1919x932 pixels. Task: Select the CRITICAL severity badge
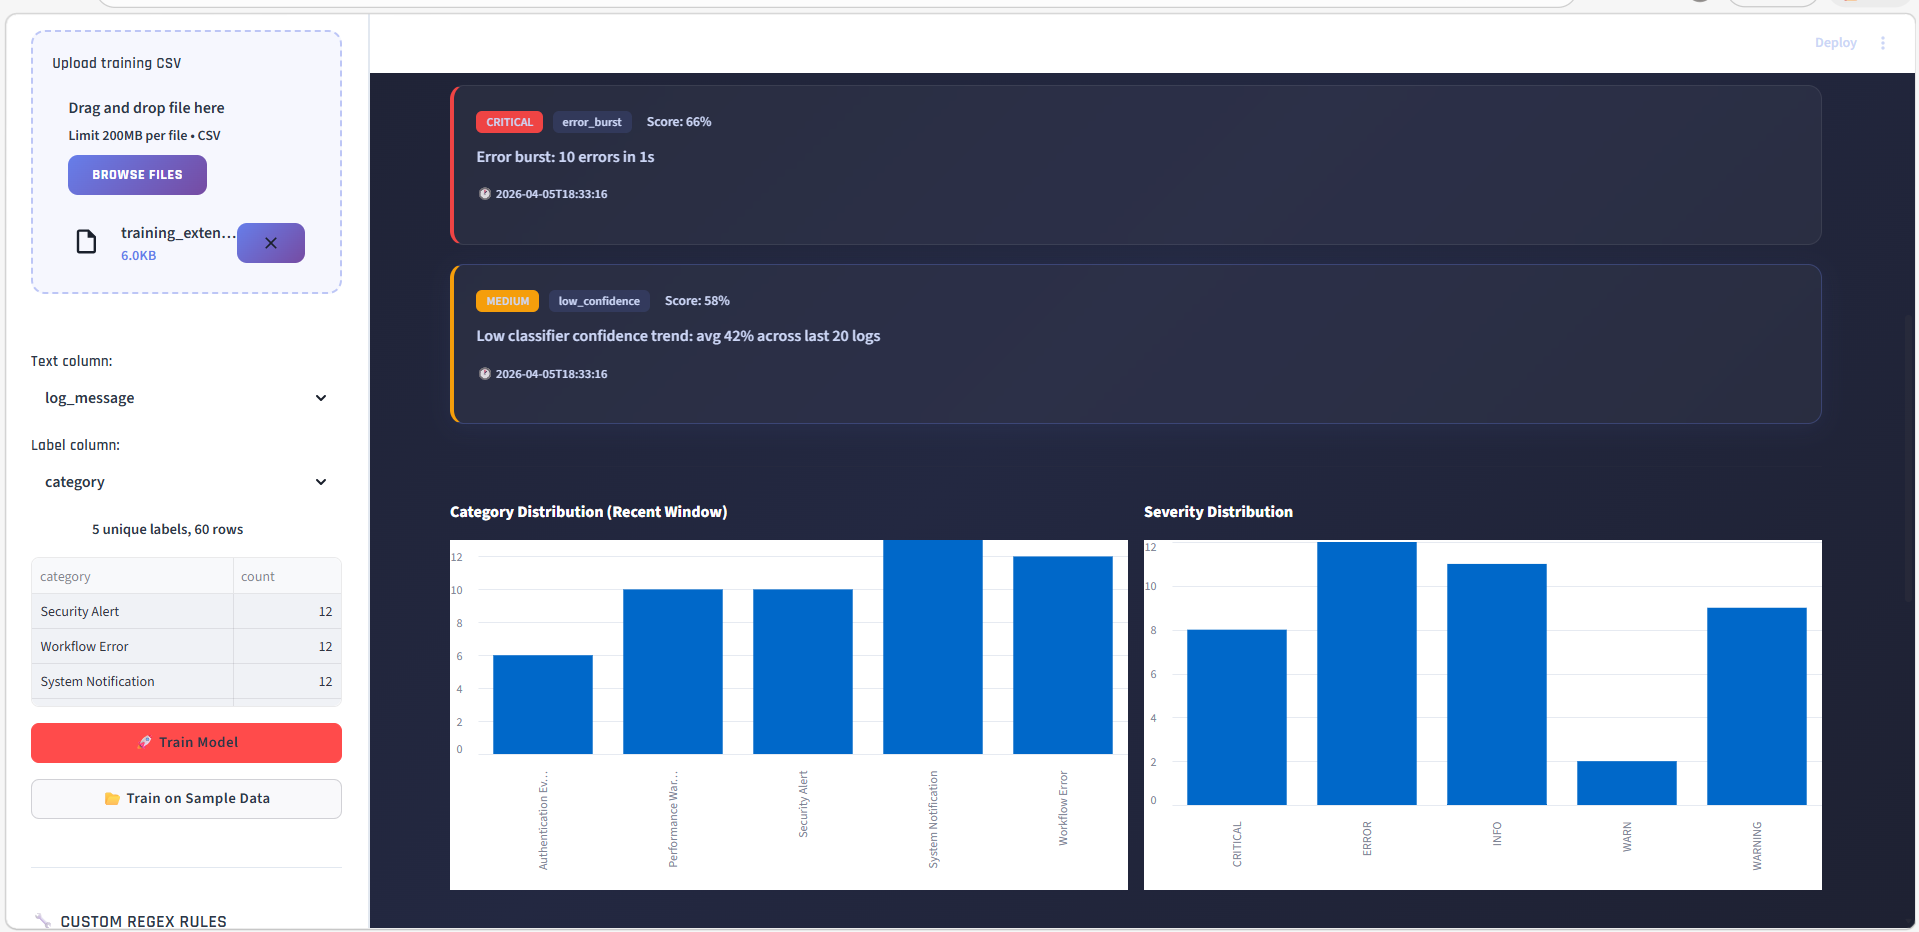click(x=509, y=122)
